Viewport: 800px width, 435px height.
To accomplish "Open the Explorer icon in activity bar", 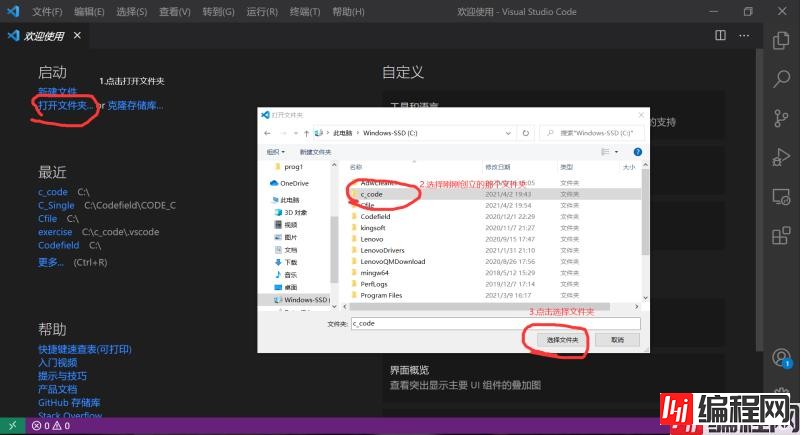I will point(781,41).
